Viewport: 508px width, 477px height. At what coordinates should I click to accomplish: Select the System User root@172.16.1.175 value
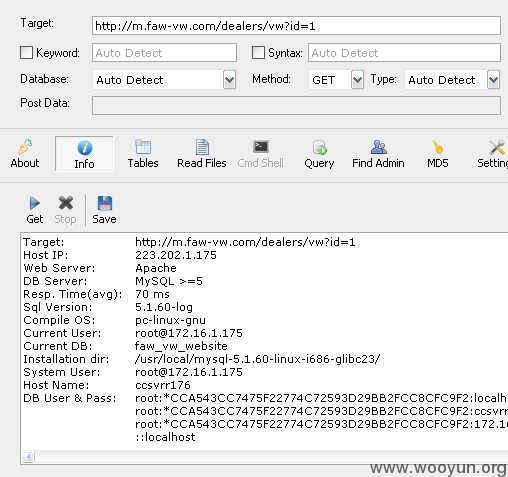pos(189,372)
